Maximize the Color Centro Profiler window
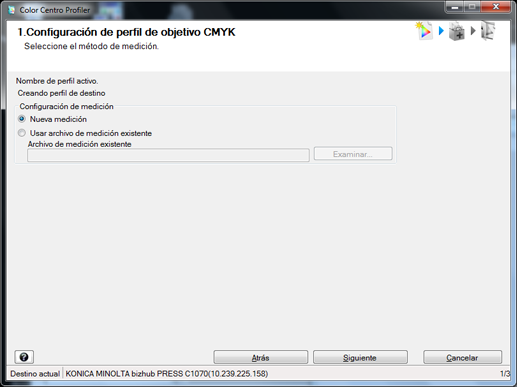 (472, 7)
